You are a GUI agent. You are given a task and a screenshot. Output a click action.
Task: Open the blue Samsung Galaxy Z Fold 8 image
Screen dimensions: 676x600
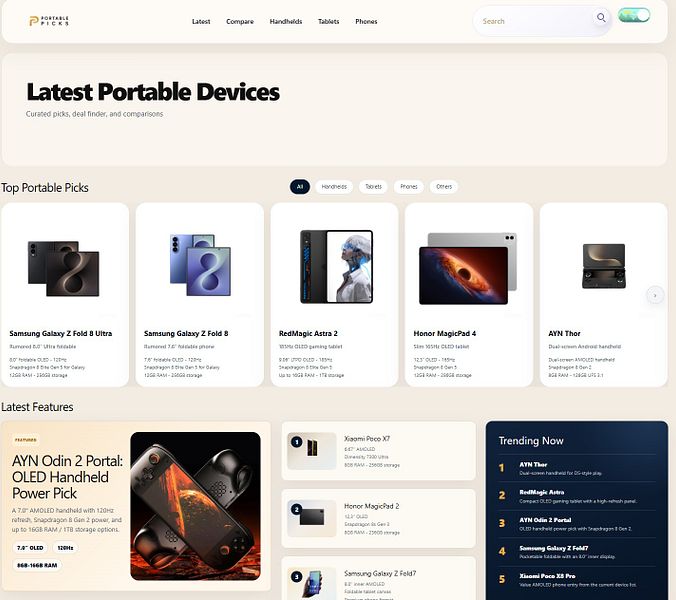click(200, 265)
